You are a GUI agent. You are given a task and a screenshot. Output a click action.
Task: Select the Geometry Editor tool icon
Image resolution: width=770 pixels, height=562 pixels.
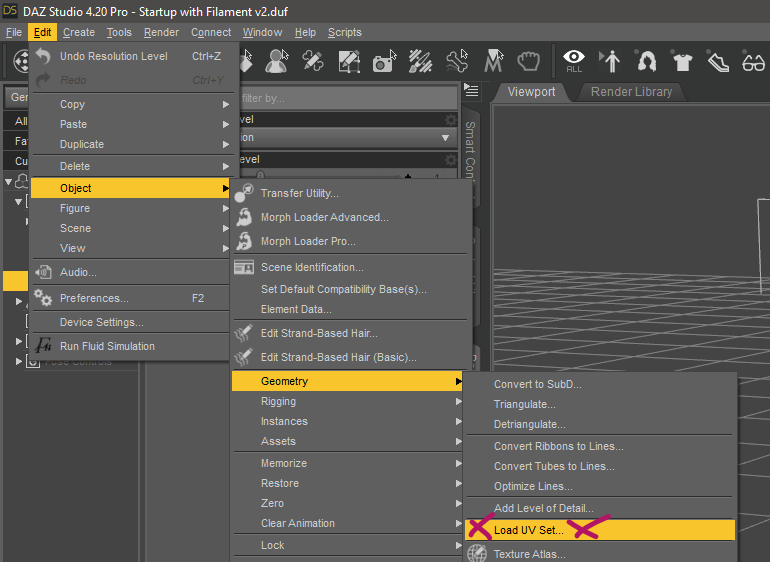pyautogui.click(x=349, y=61)
